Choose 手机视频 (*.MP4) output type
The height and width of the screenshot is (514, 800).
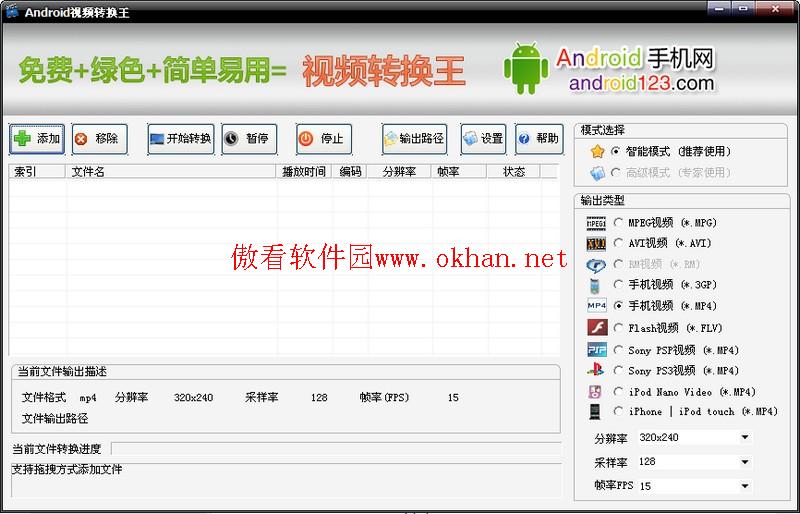pyautogui.click(x=618, y=306)
